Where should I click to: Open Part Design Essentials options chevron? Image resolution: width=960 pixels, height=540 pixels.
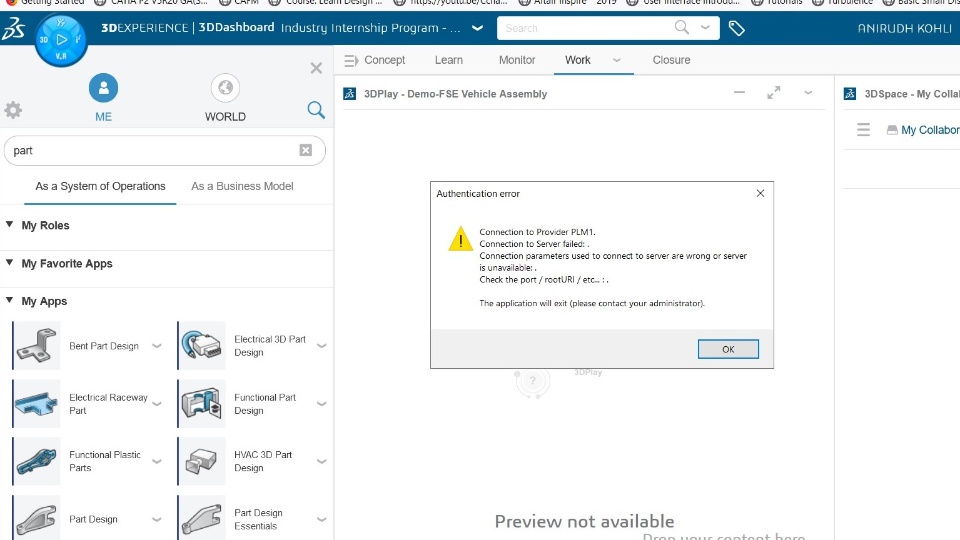pos(321,519)
